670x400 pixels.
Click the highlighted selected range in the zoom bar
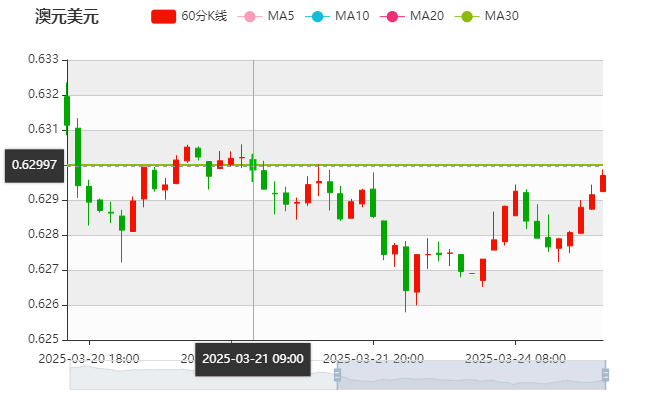470,375
